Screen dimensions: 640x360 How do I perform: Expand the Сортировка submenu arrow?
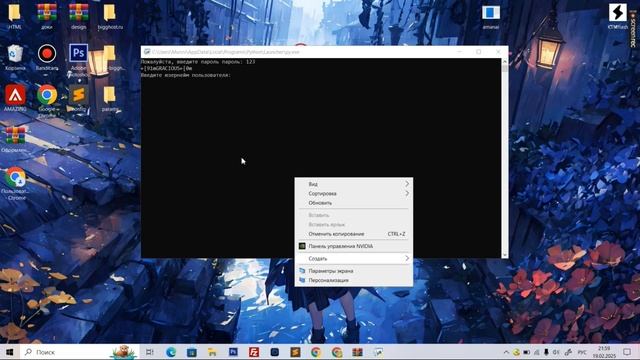tap(407, 193)
